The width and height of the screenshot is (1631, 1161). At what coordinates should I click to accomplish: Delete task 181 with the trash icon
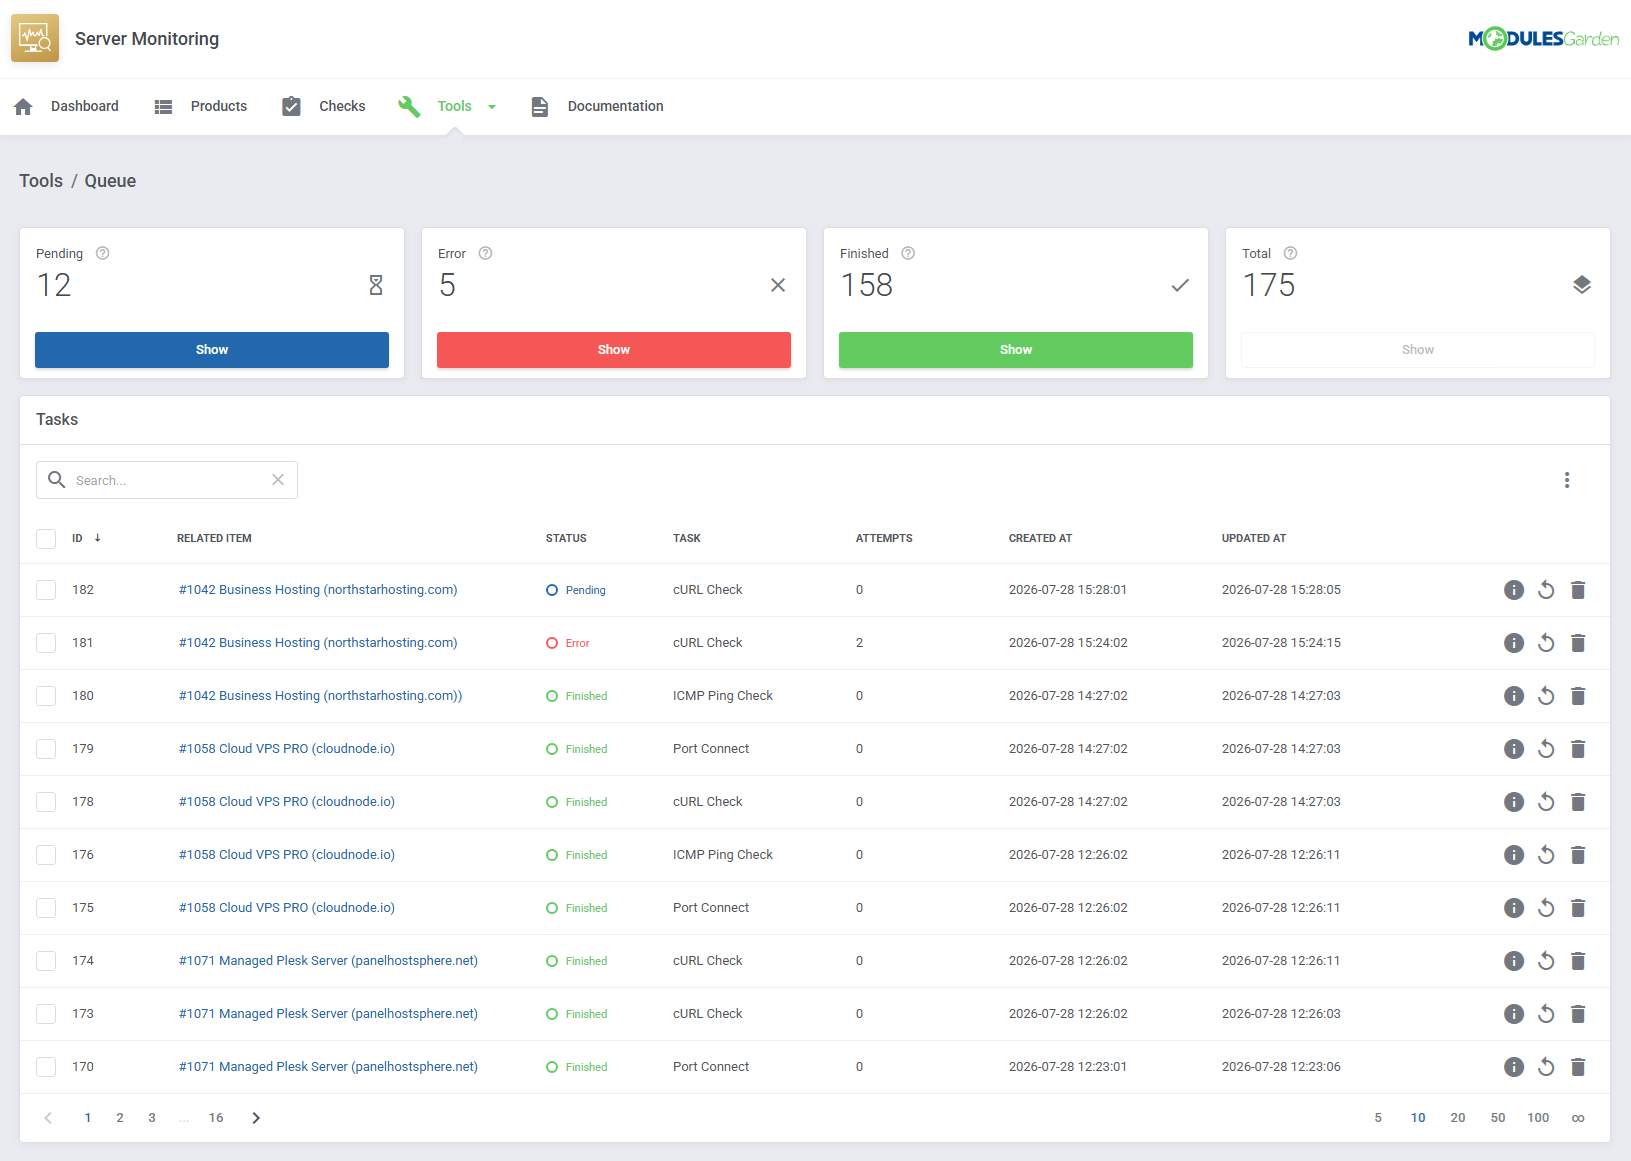(x=1578, y=643)
